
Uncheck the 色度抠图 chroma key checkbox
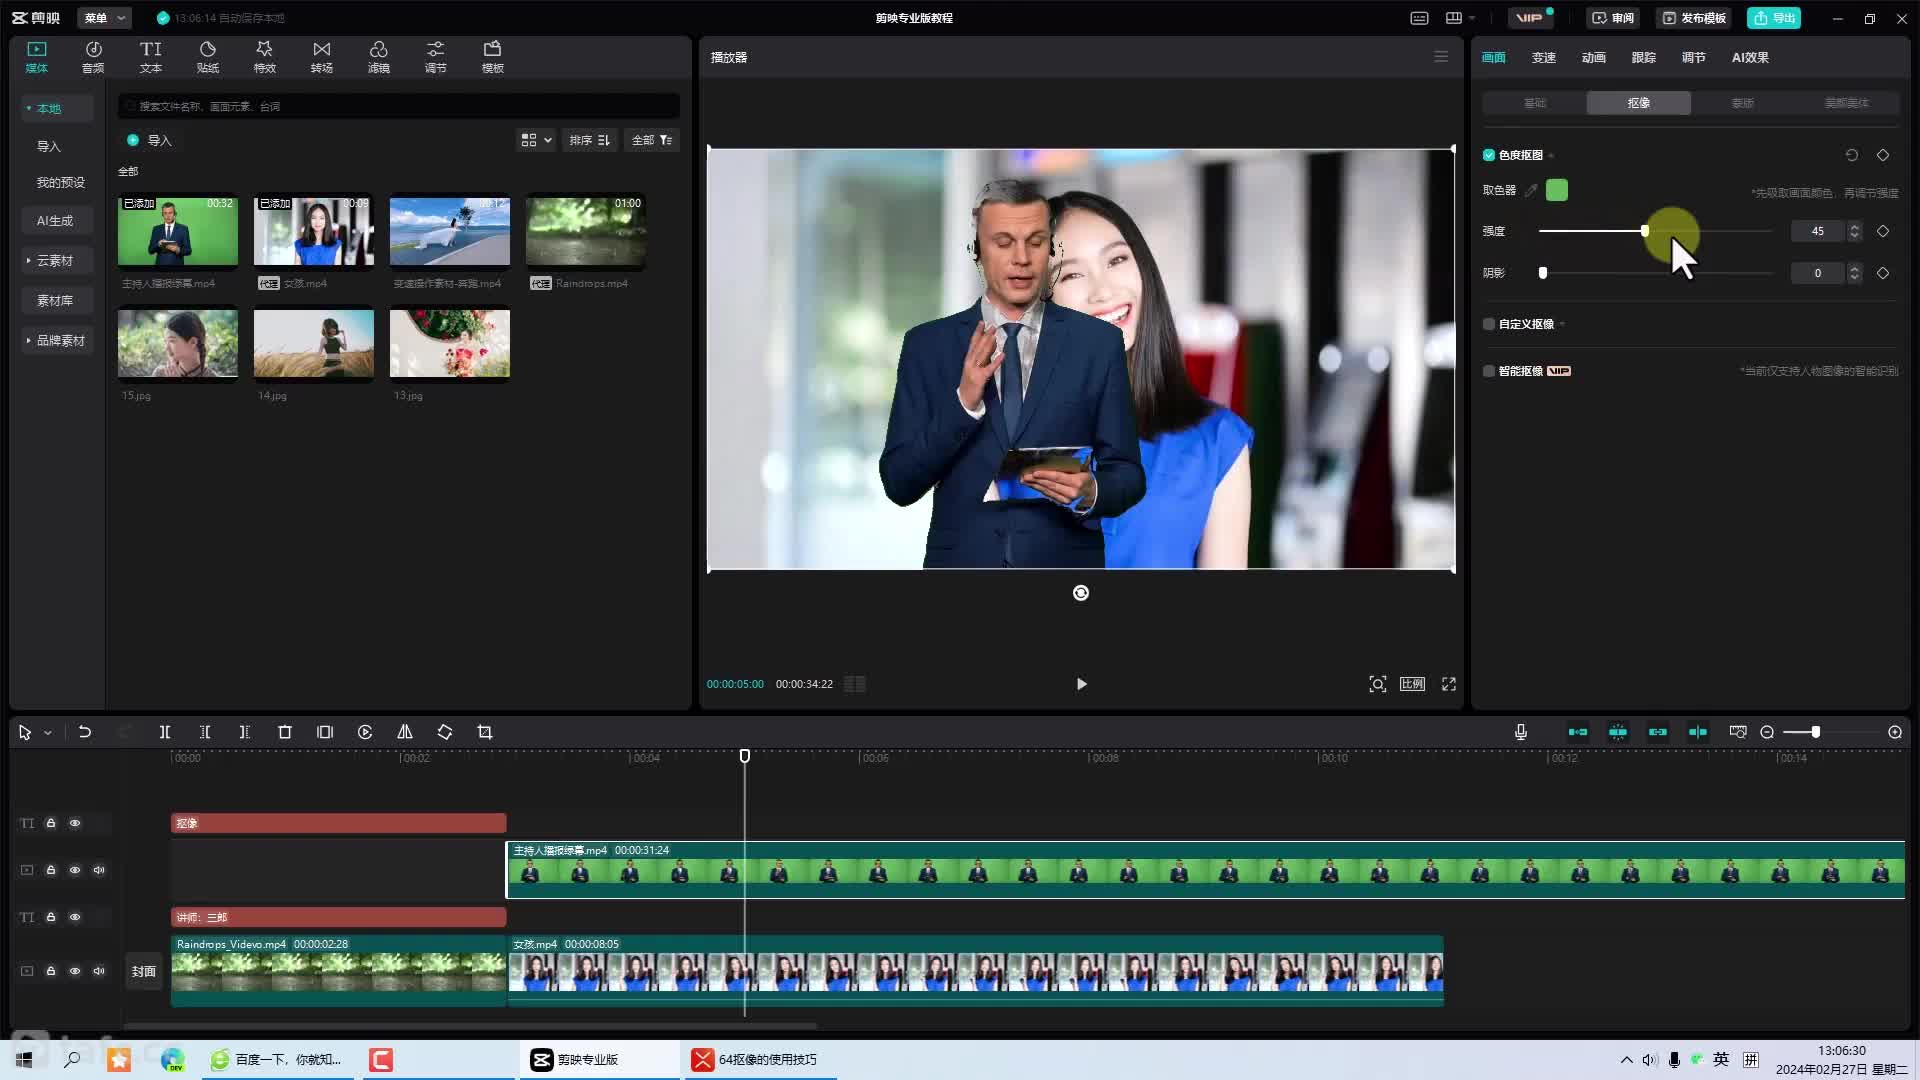tap(1489, 155)
